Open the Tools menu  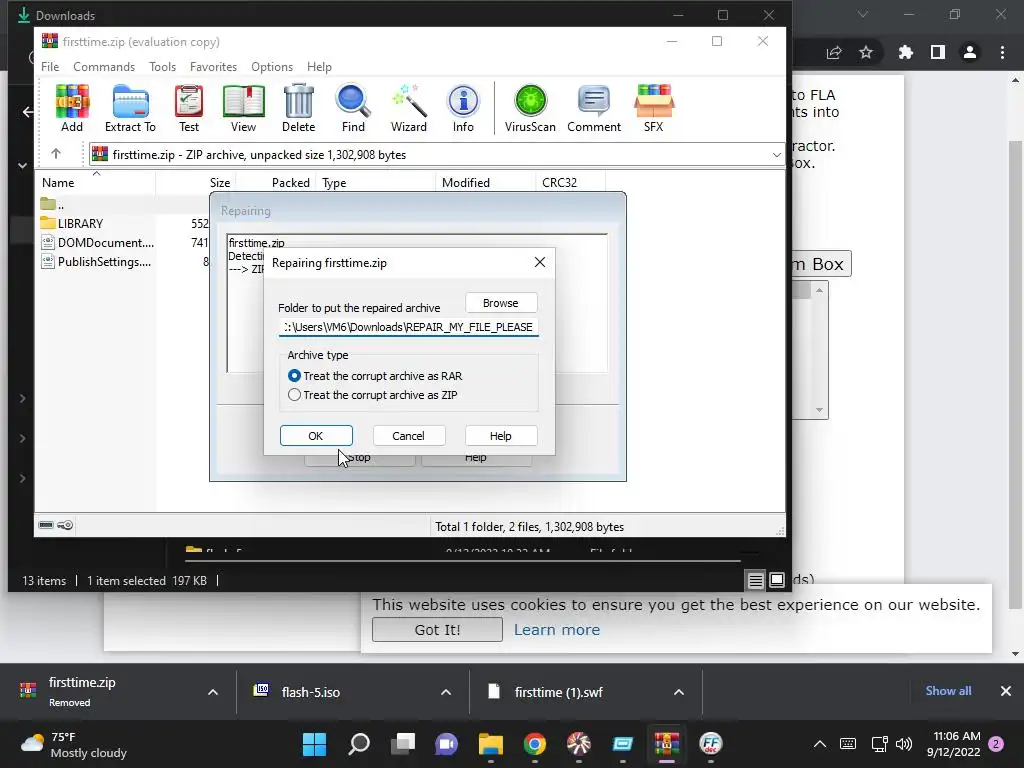[x=162, y=67]
